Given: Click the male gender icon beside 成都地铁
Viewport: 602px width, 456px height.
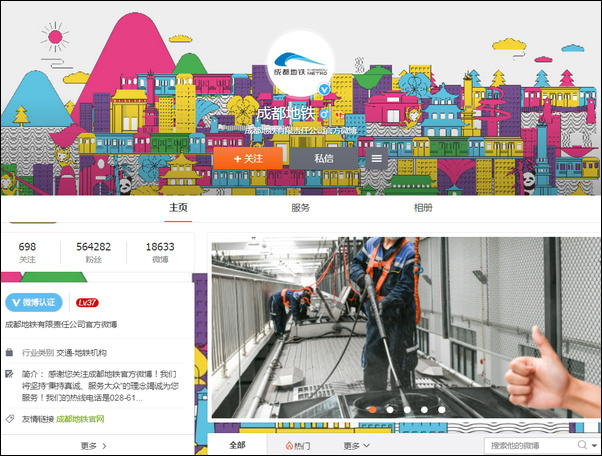Looking at the screenshot, I should (x=325, y=114).
